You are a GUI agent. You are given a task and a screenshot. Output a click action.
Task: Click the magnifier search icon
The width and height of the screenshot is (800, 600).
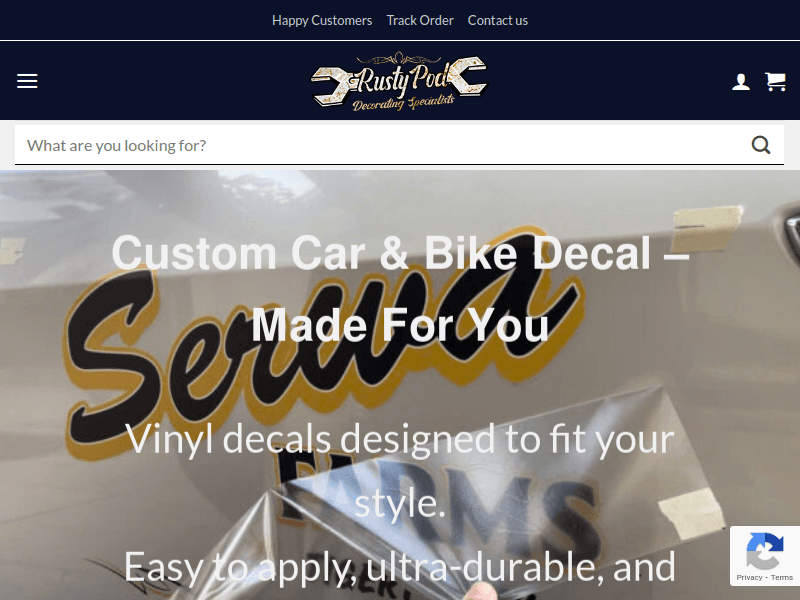[761, 145]
